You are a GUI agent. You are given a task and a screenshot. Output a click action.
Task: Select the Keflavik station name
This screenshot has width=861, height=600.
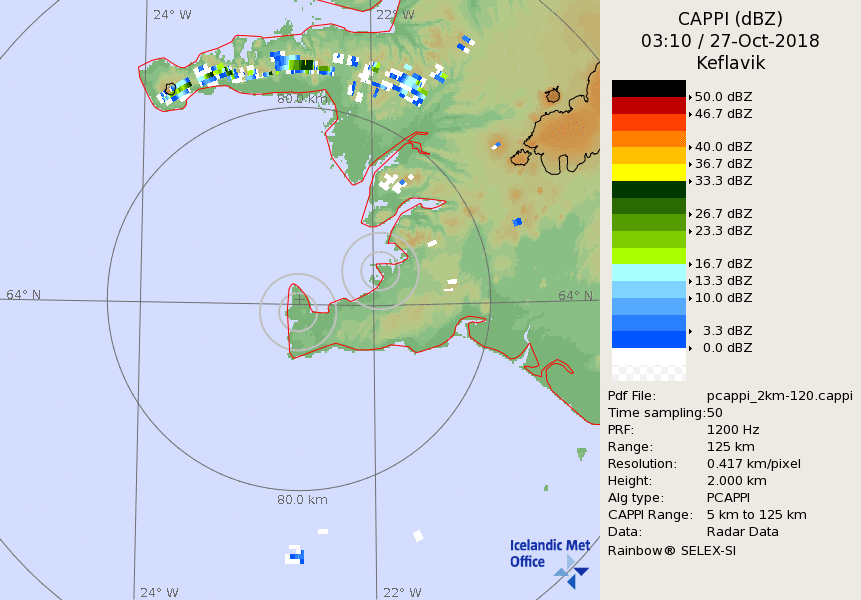point(730,63)
